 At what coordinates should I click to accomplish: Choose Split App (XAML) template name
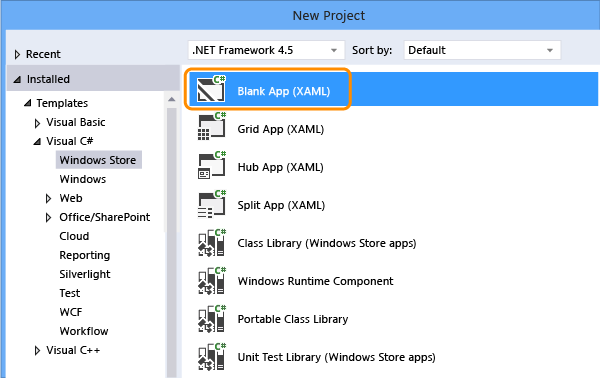281,205
